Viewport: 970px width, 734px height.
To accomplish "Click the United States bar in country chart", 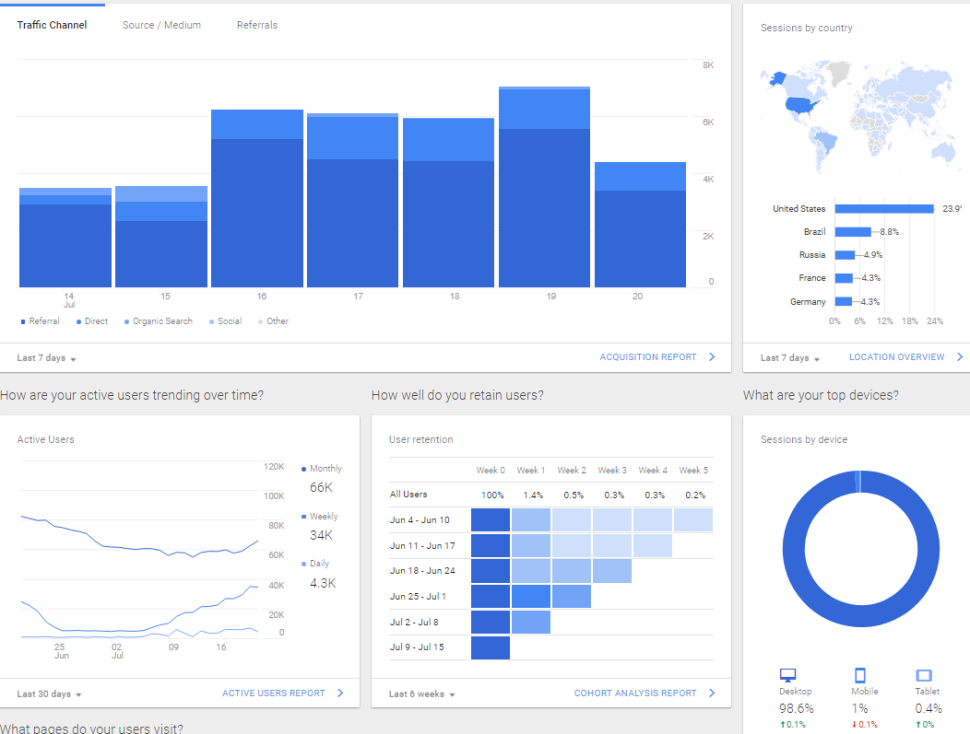I will [884, 209].
